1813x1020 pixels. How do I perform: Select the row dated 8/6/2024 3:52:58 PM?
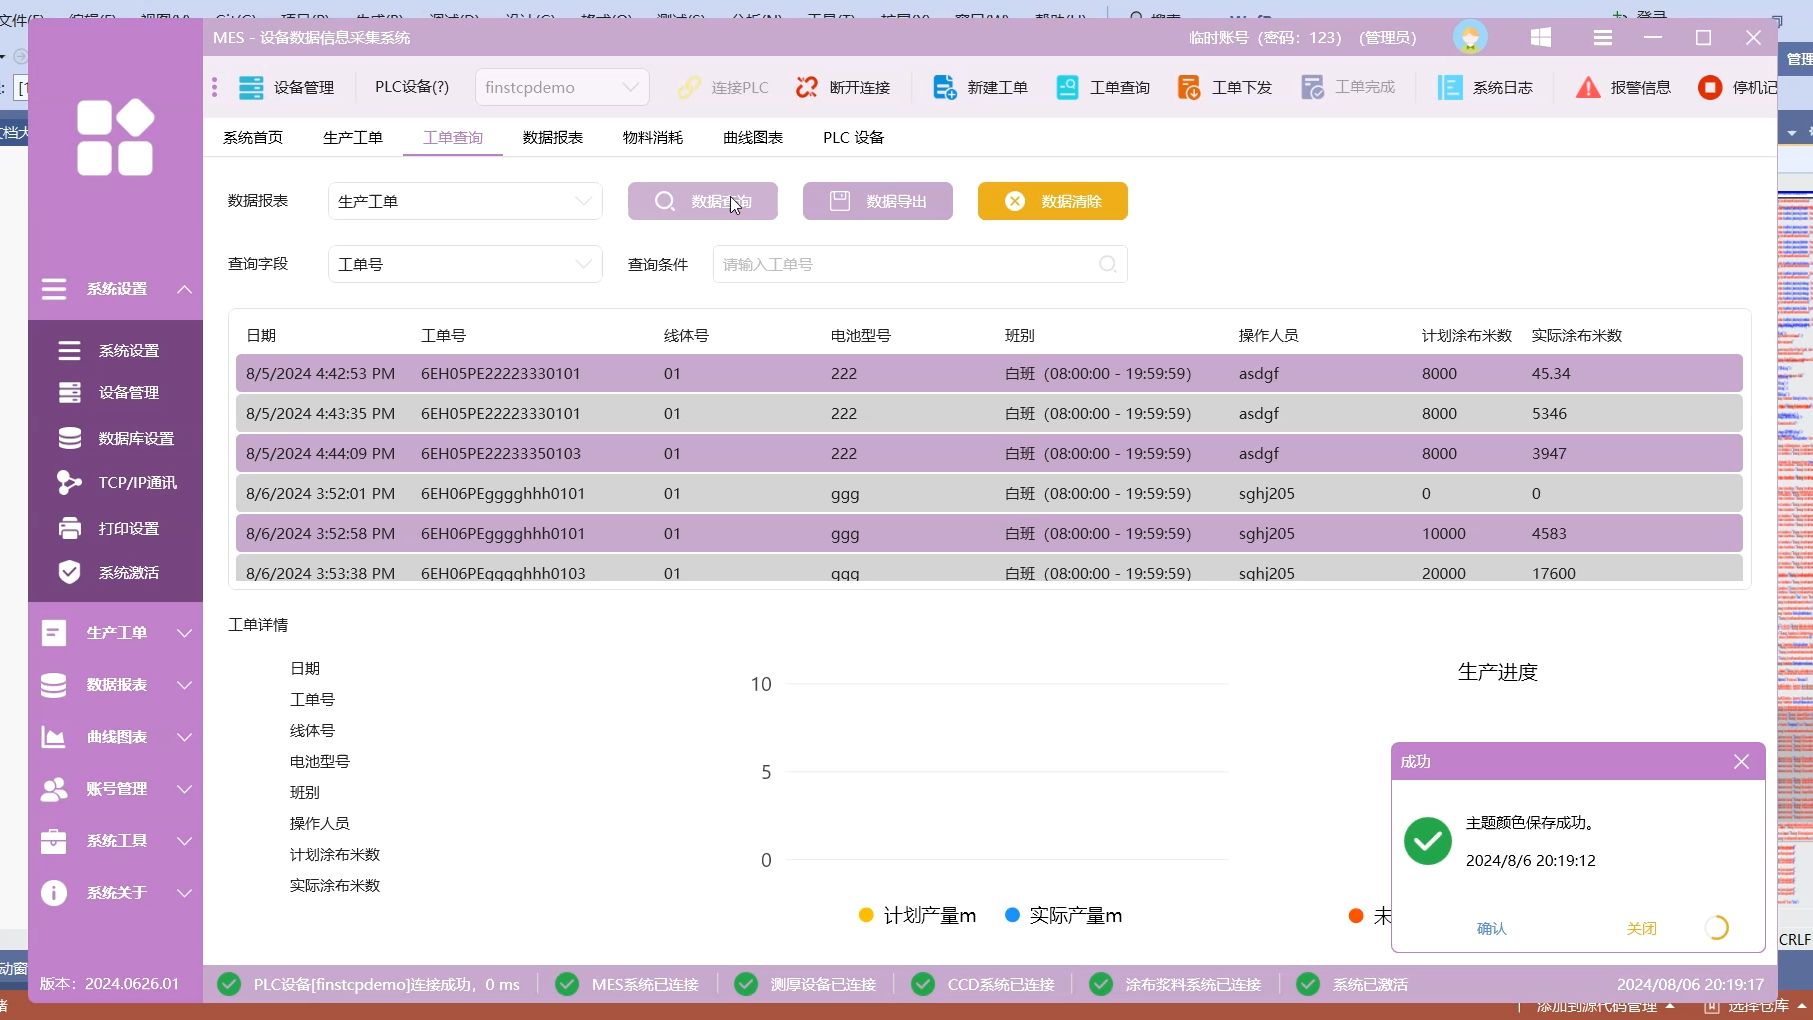pyautogui.click(x=989, y=533)
